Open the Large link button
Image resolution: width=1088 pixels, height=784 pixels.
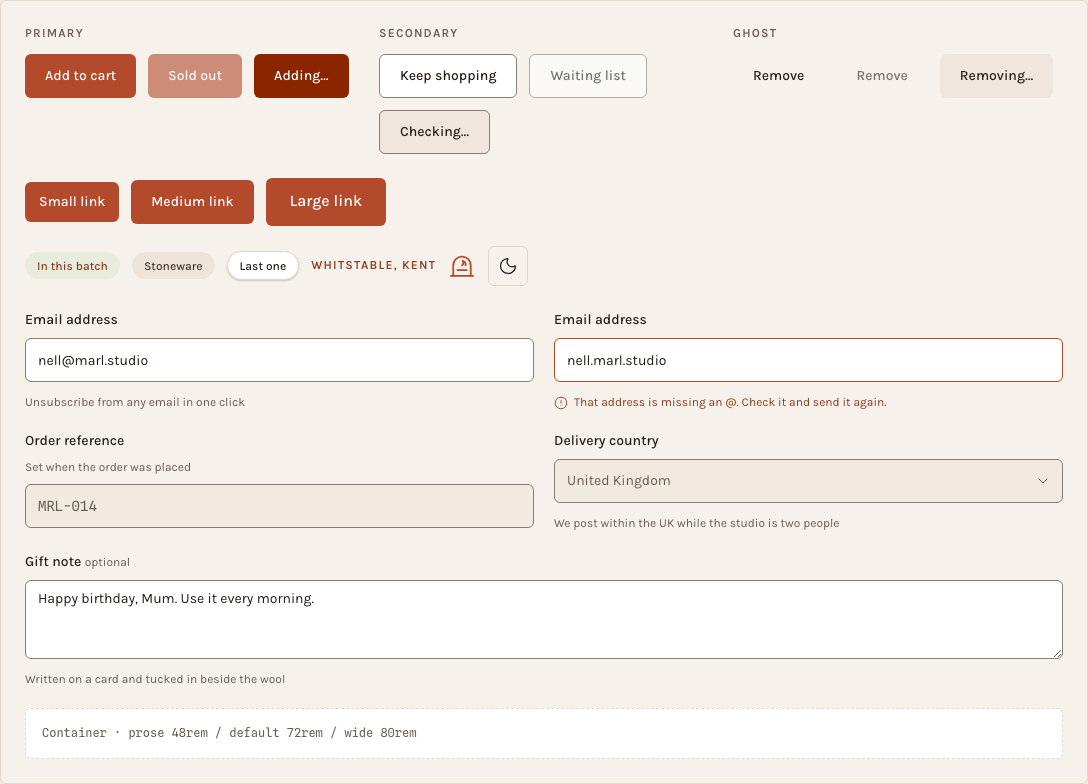tap(326, 201)
